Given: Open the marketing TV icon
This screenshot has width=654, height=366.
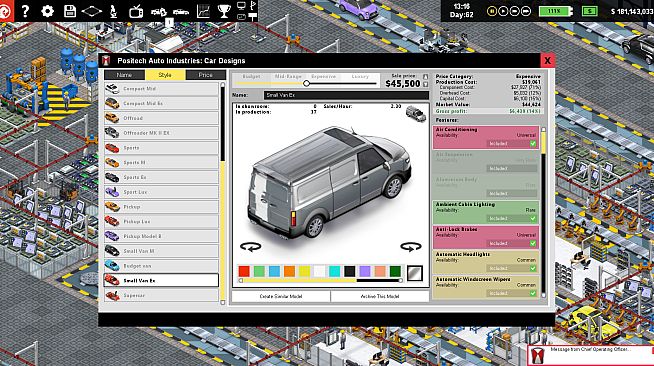Looking at the screenshot, I should [136, 12].
